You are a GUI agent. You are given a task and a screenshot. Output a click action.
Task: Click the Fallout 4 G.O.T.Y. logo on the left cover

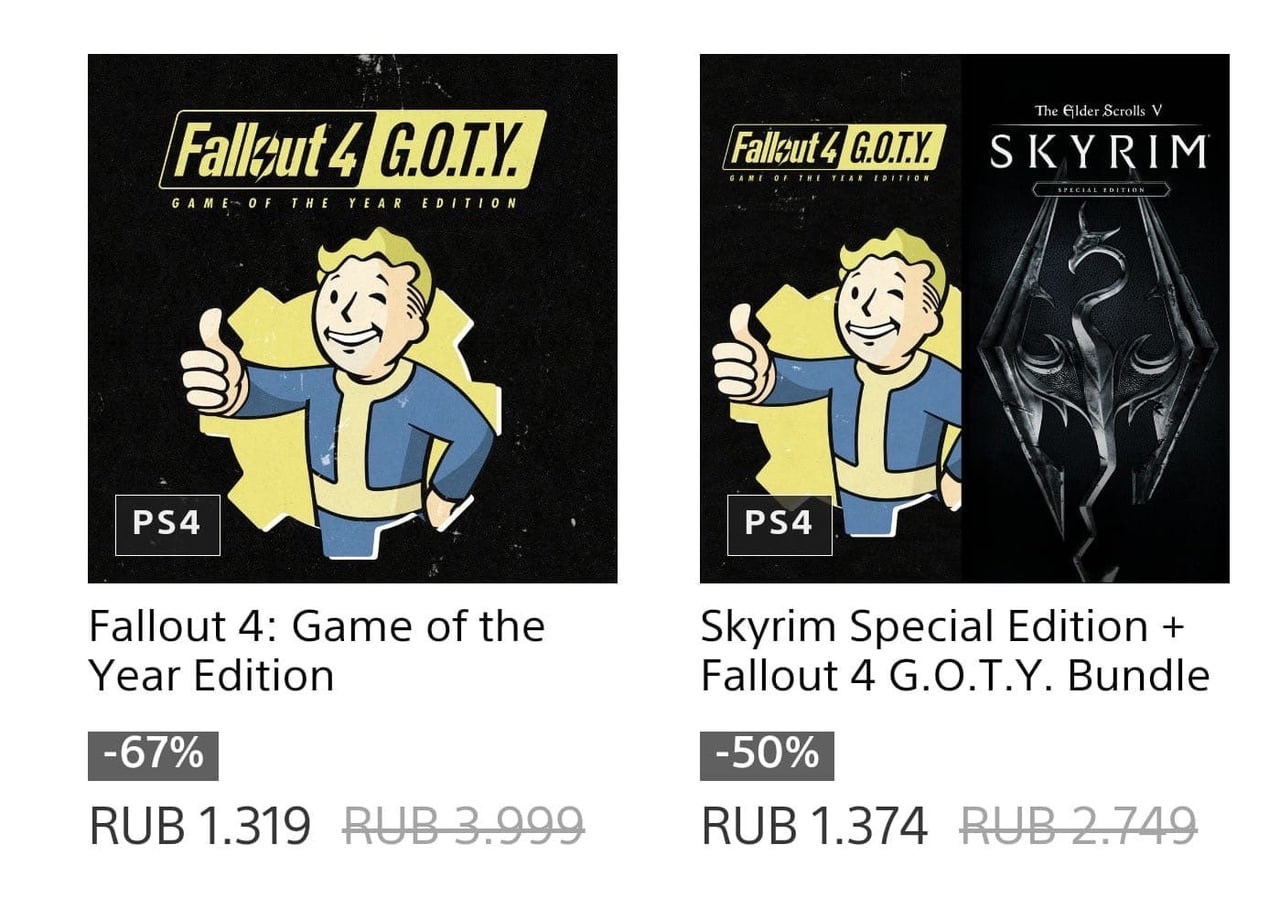[x=352, y=149]
